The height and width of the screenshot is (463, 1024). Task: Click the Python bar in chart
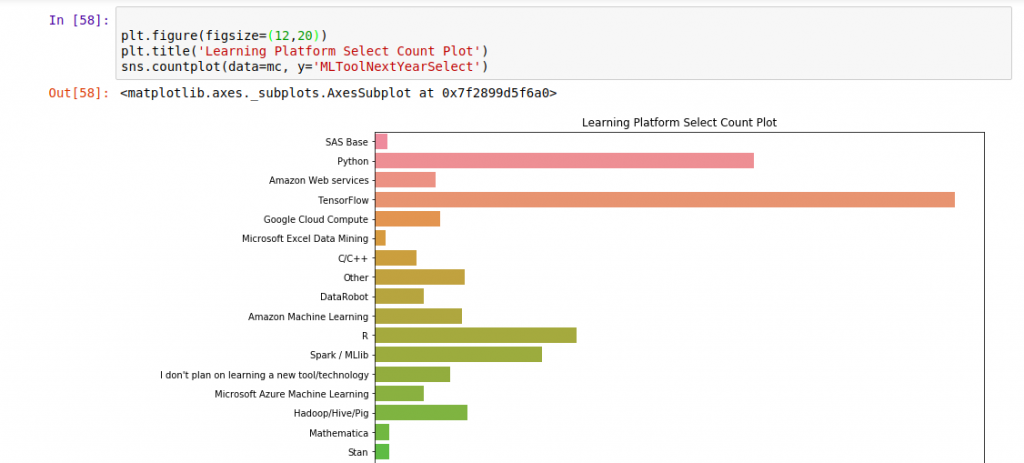(564, 161)
